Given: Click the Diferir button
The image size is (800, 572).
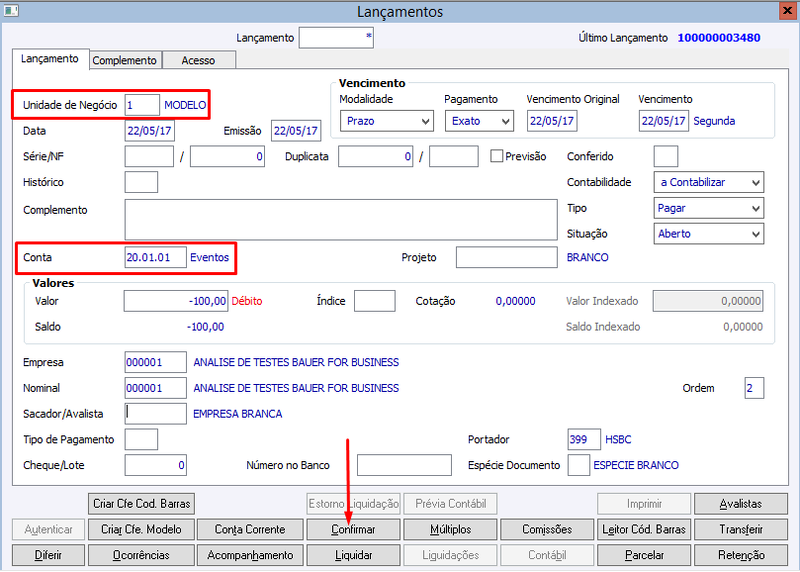Looking at the screenshot, I should tap(48, 555).
